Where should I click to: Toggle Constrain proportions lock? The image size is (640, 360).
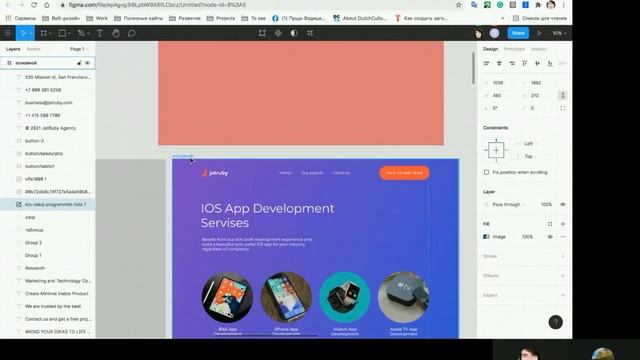point(562,96)
